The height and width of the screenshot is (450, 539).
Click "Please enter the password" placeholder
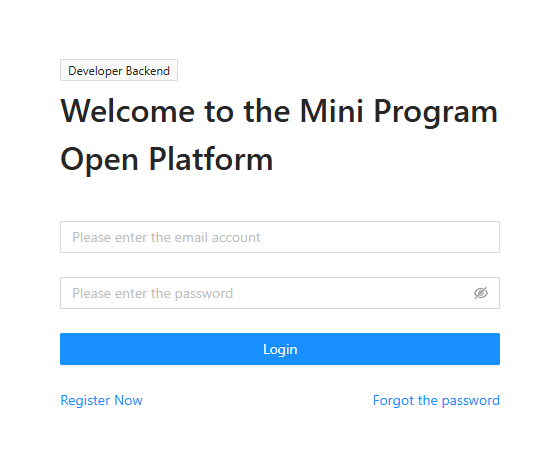coord(152,294)
